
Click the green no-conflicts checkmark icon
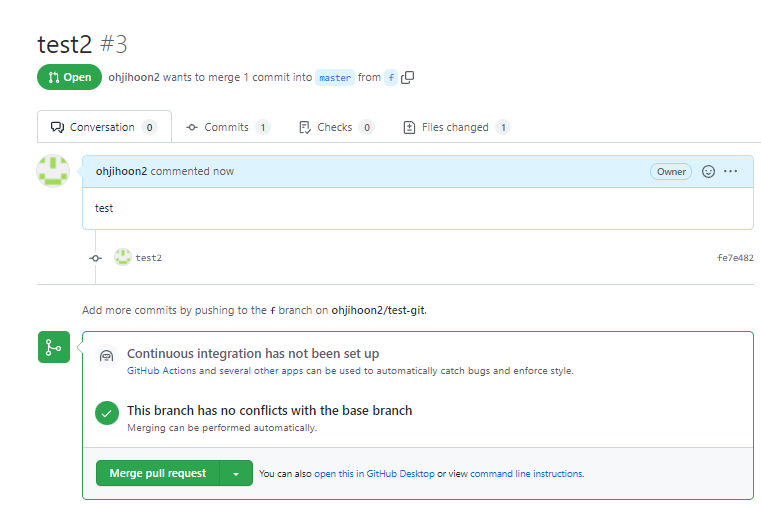pyautogui.click(x=107, y=413)
